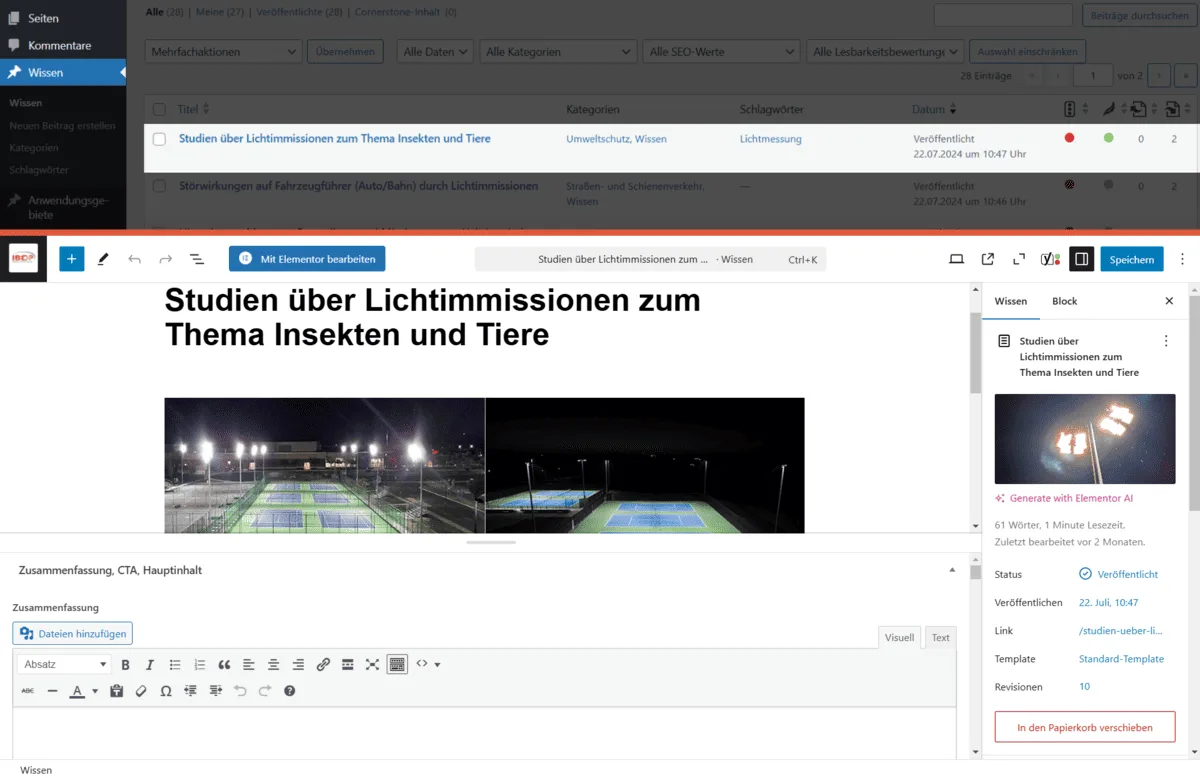Align text right
The image size is (1200, 778).
tap(298, 664)
